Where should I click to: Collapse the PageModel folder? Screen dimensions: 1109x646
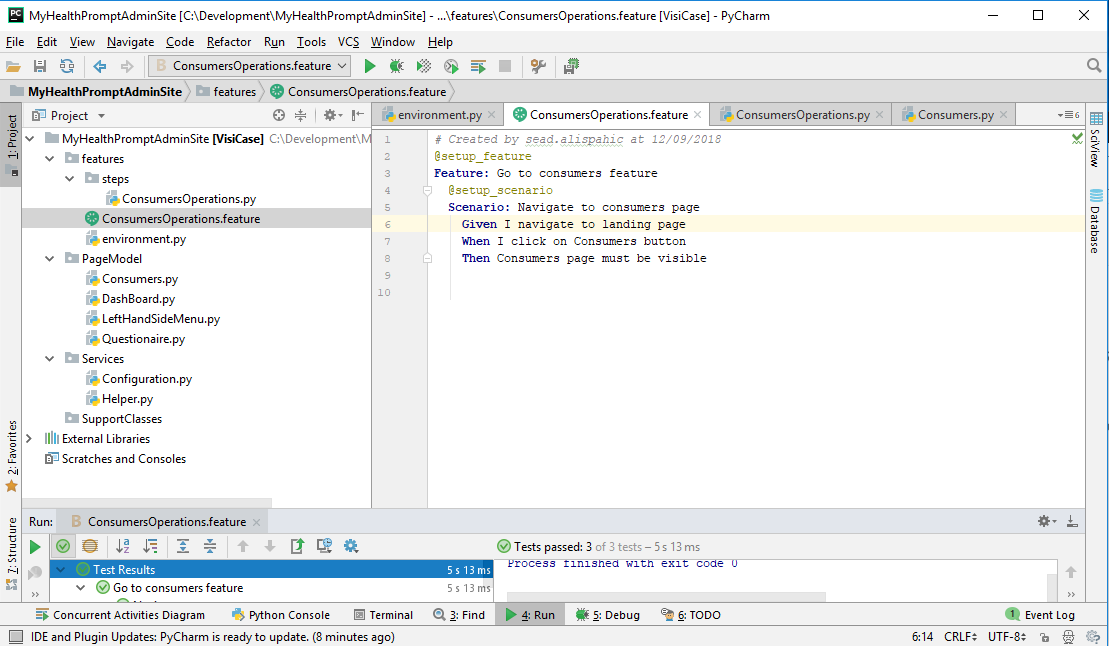[x=48, y=258]
